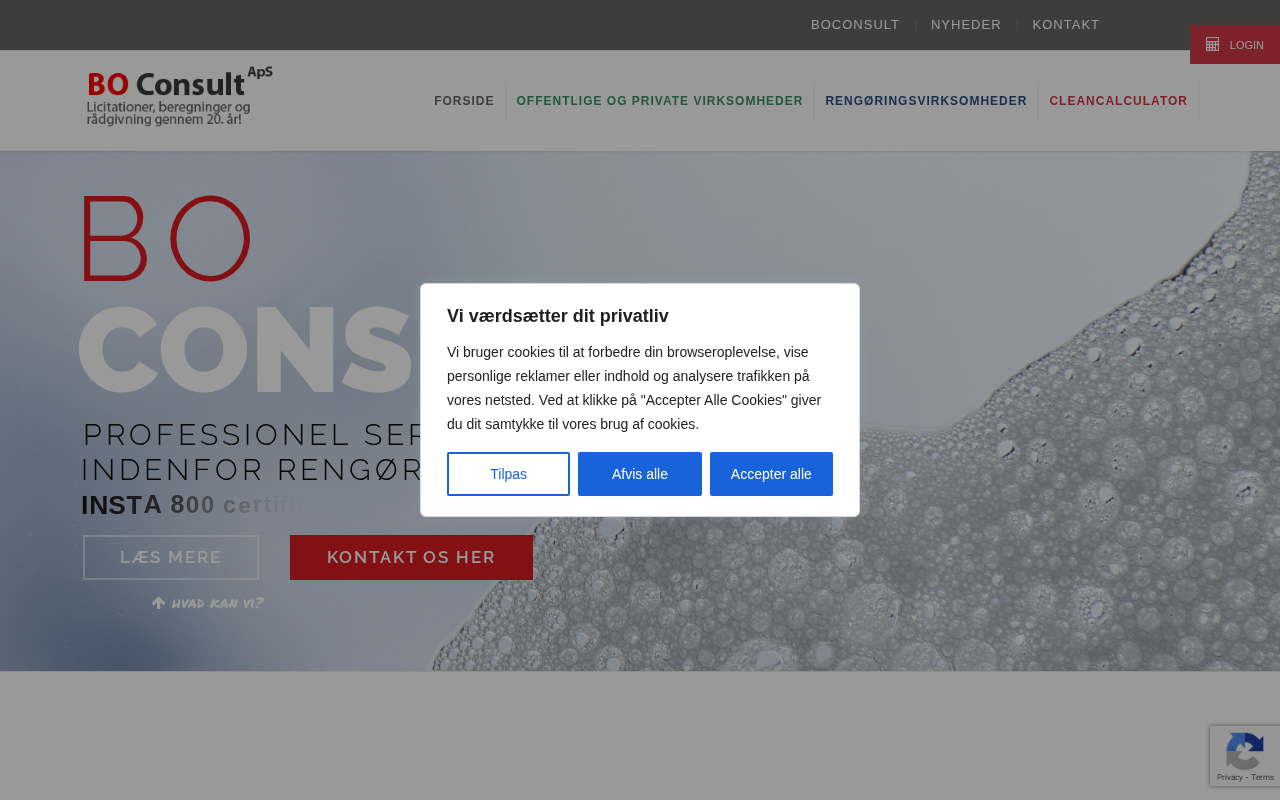The width and height of the screenshot is (1280, 800).
Task: Click the Login button
Action: (1235, 45)
